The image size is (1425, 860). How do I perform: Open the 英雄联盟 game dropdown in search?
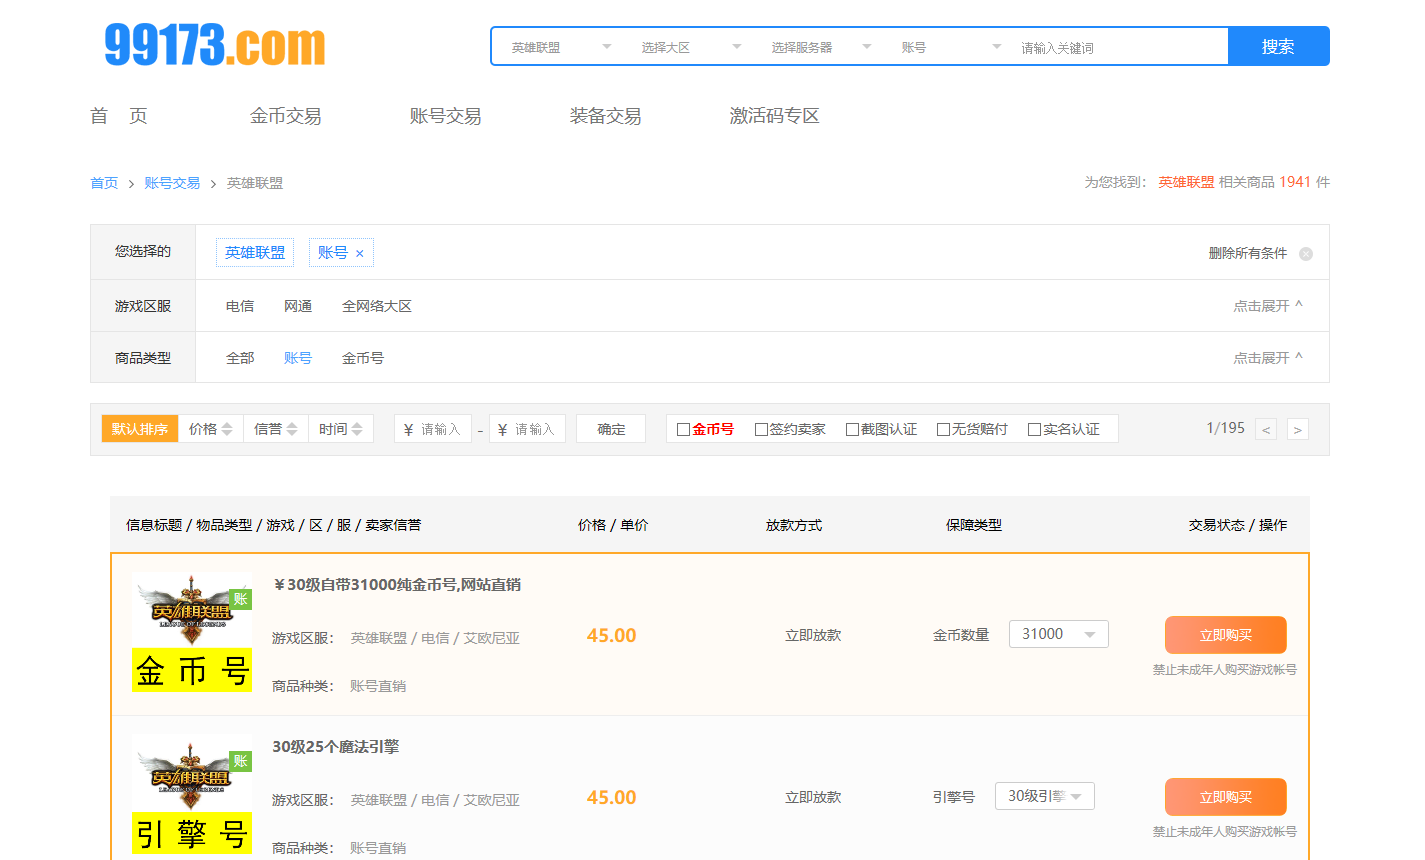560,47
